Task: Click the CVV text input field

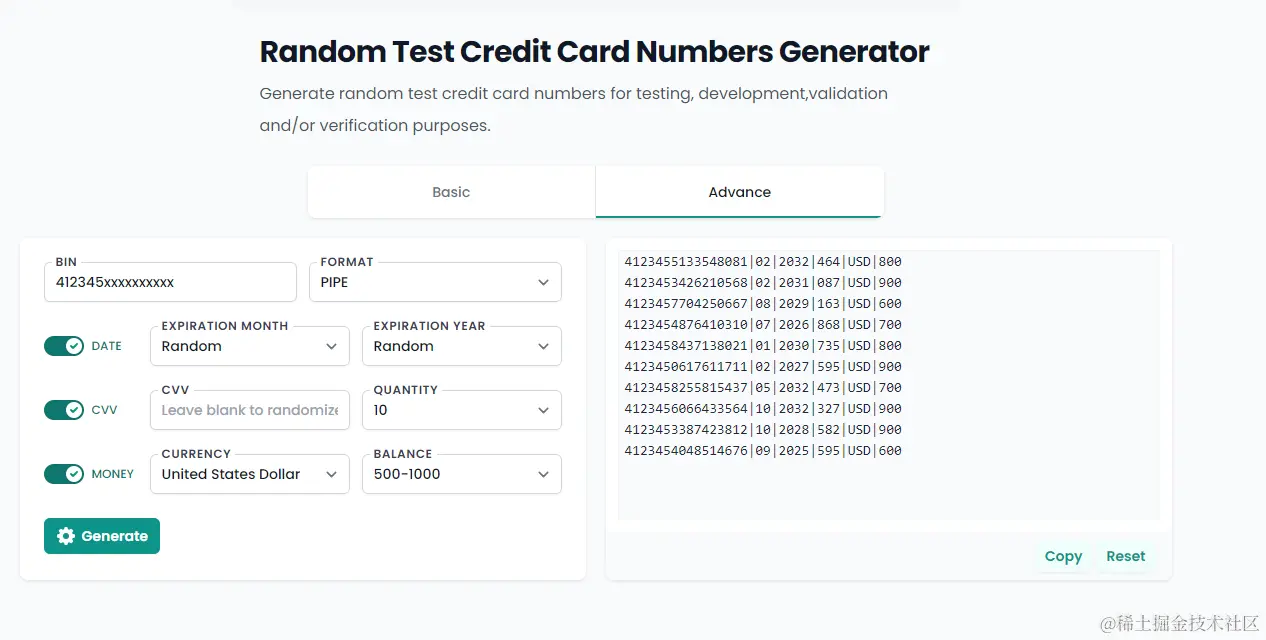Action: tap(250, 410)
